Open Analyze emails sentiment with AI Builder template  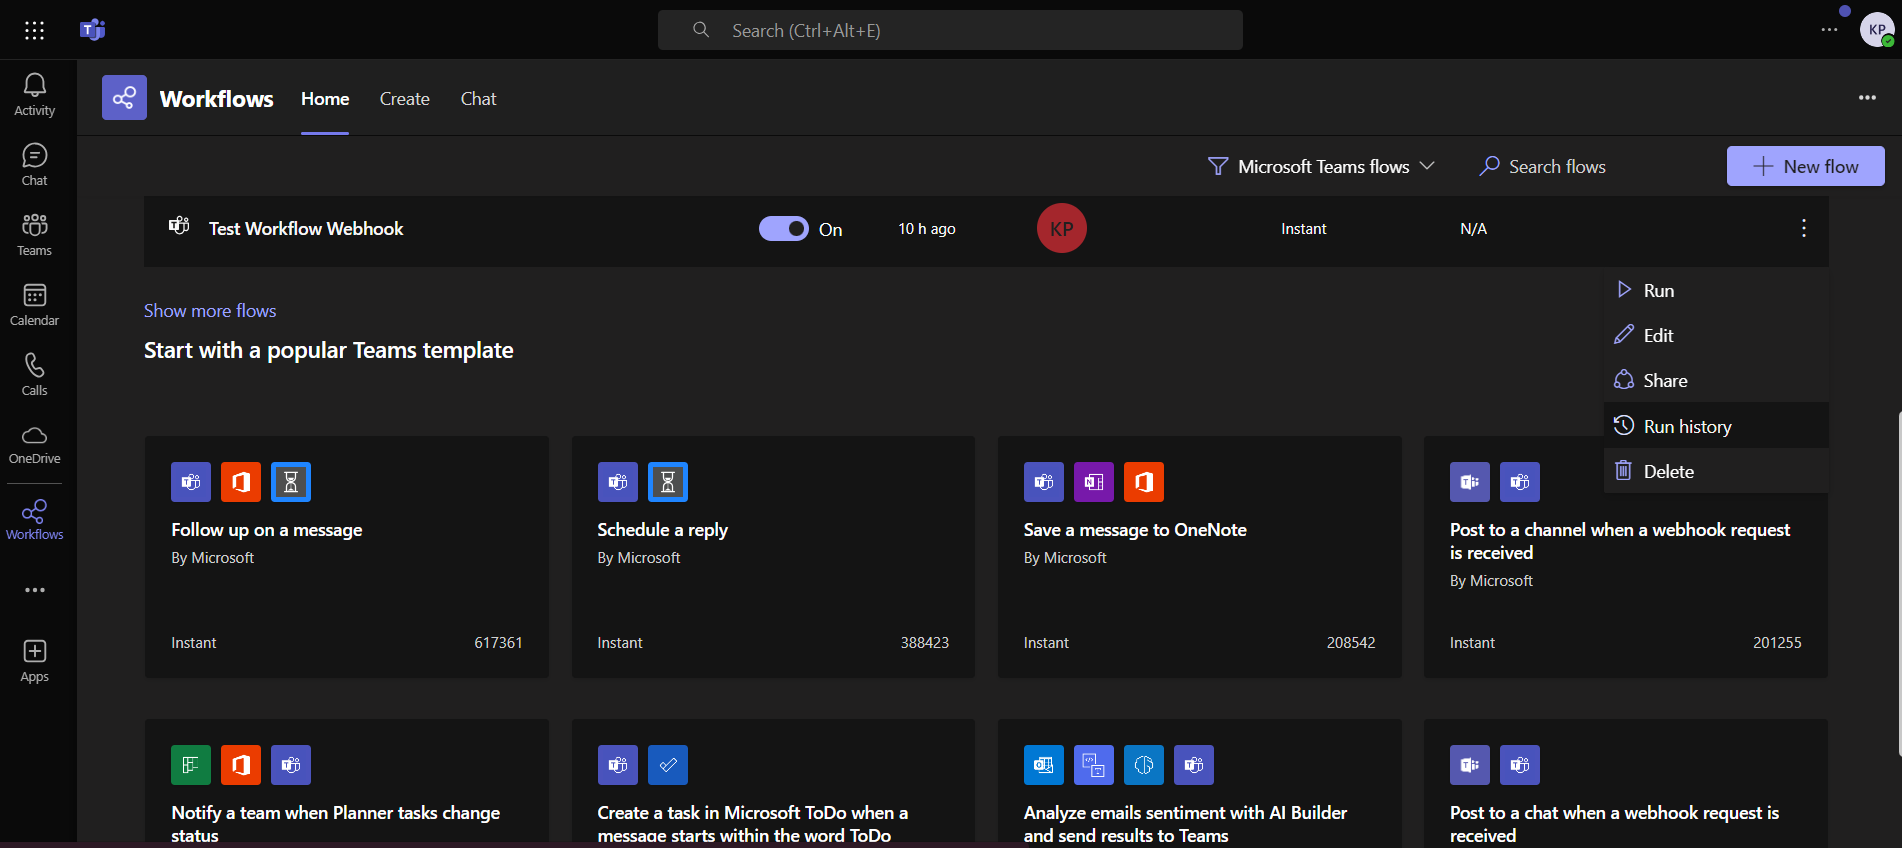1200,782
